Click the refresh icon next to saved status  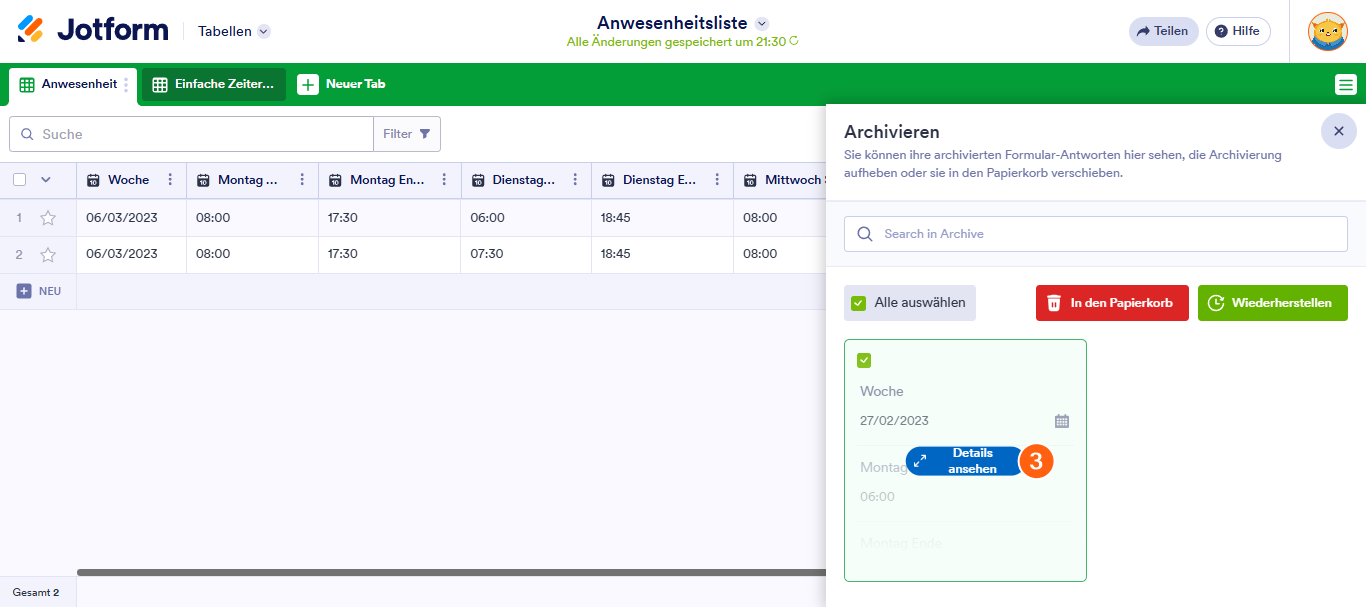[x=794, y=42]
